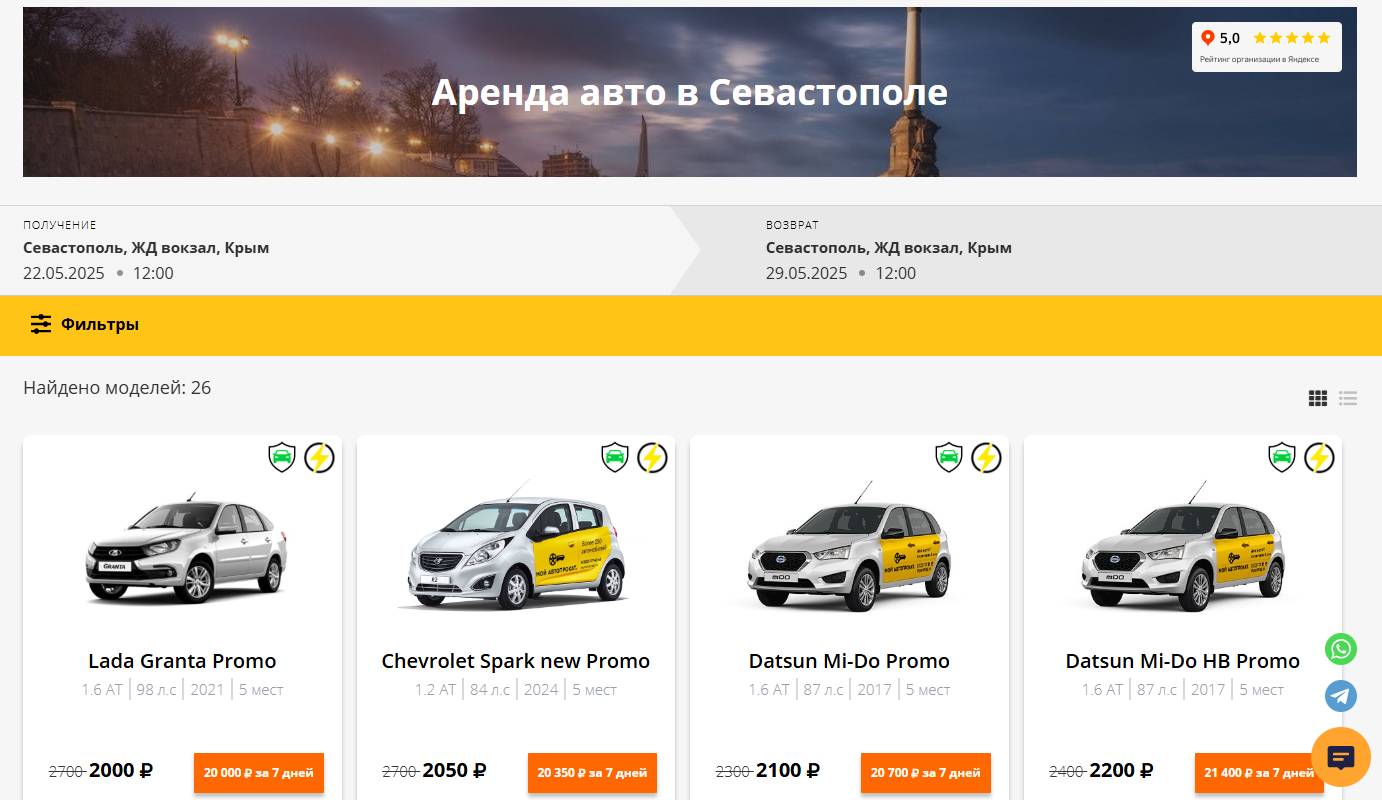Change return location Севастополь, ЖД вокзал

(x=889, y=248)
